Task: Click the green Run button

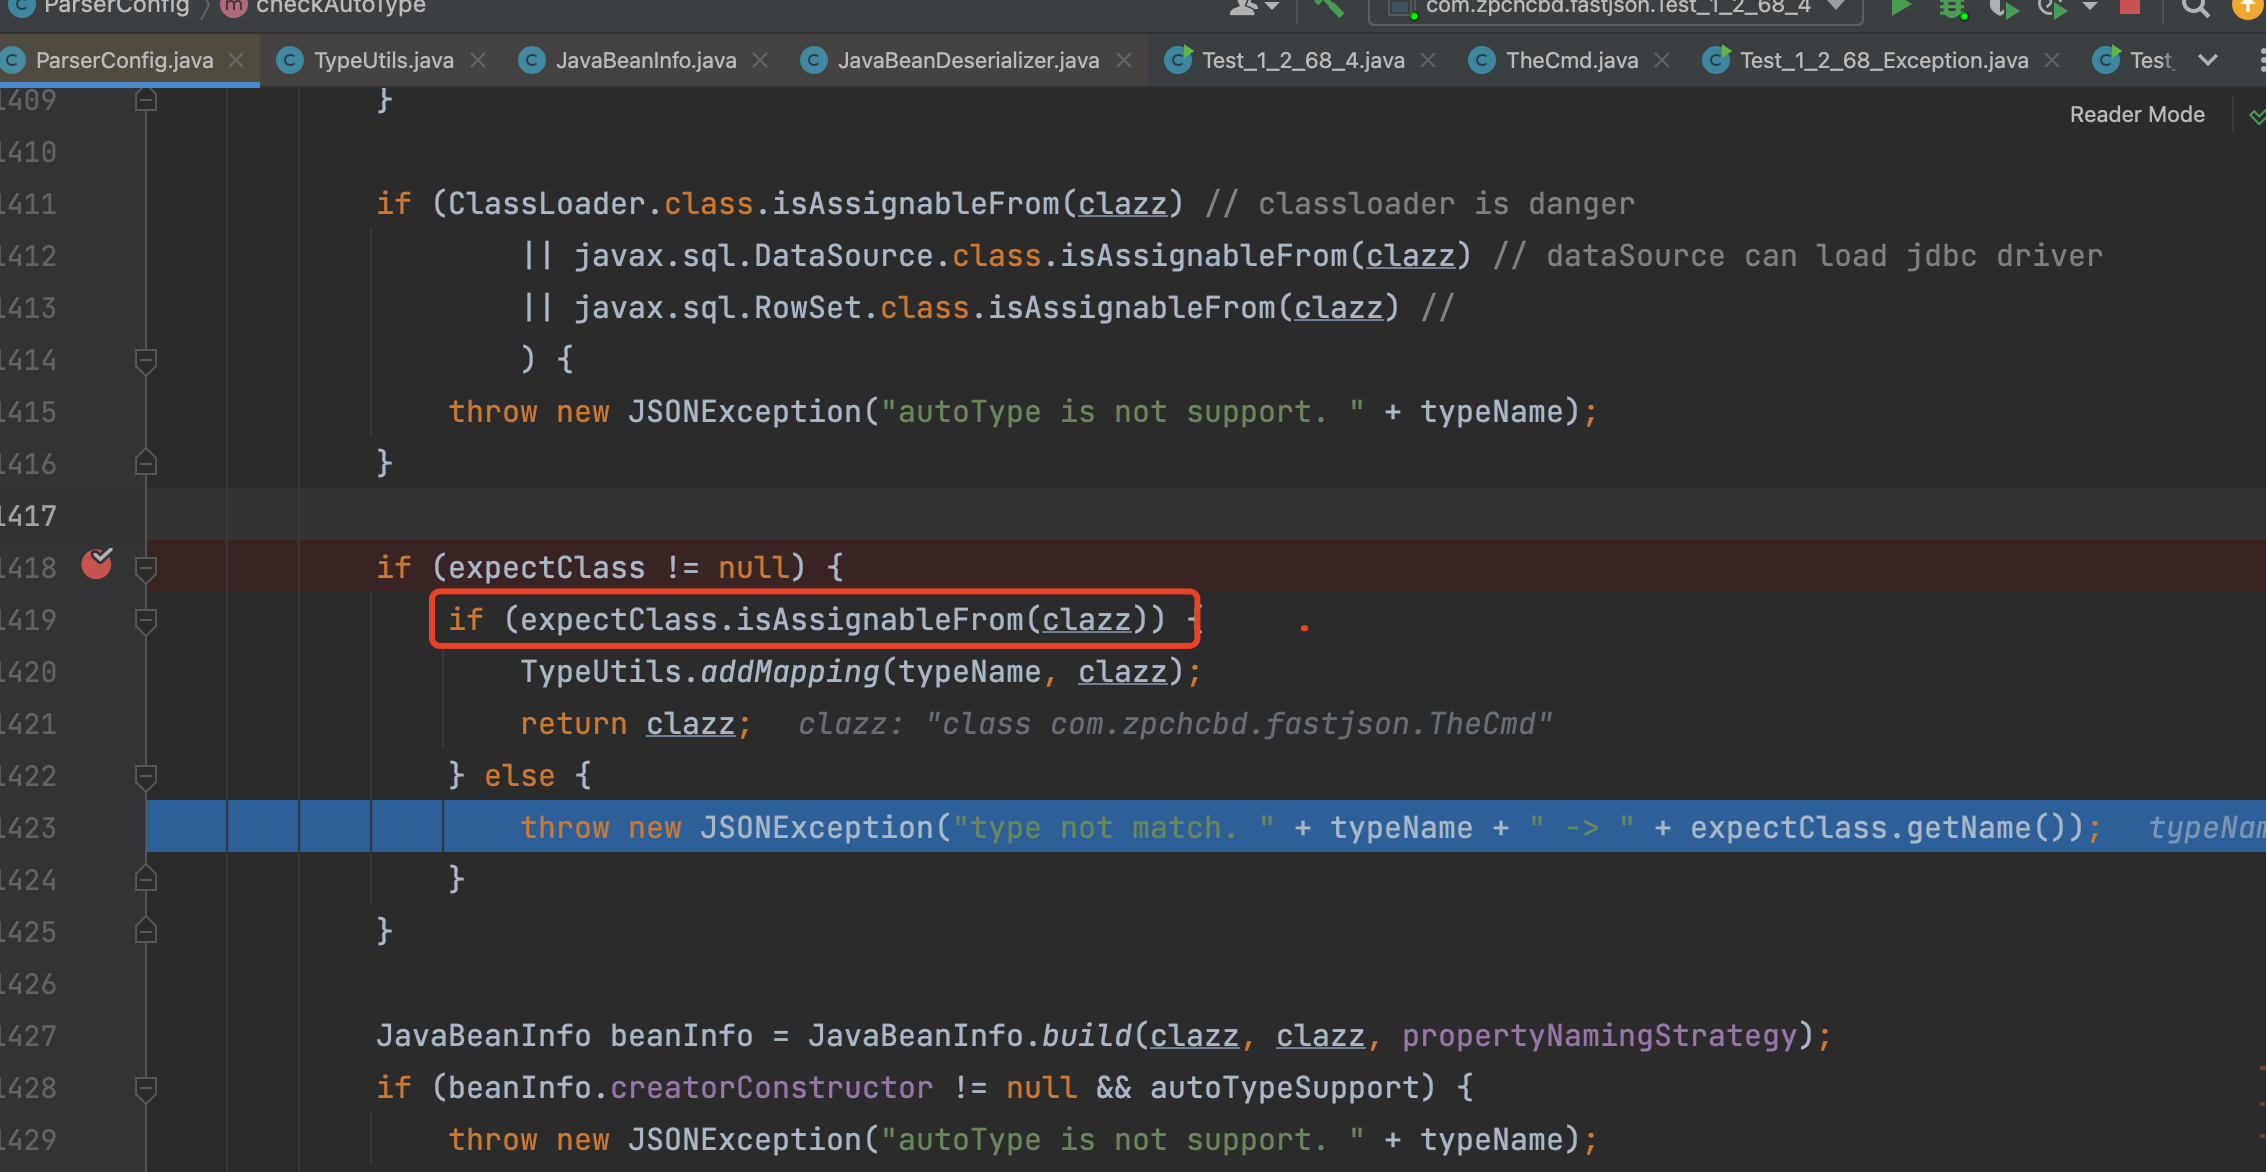Action: [x=1901, y=8]
